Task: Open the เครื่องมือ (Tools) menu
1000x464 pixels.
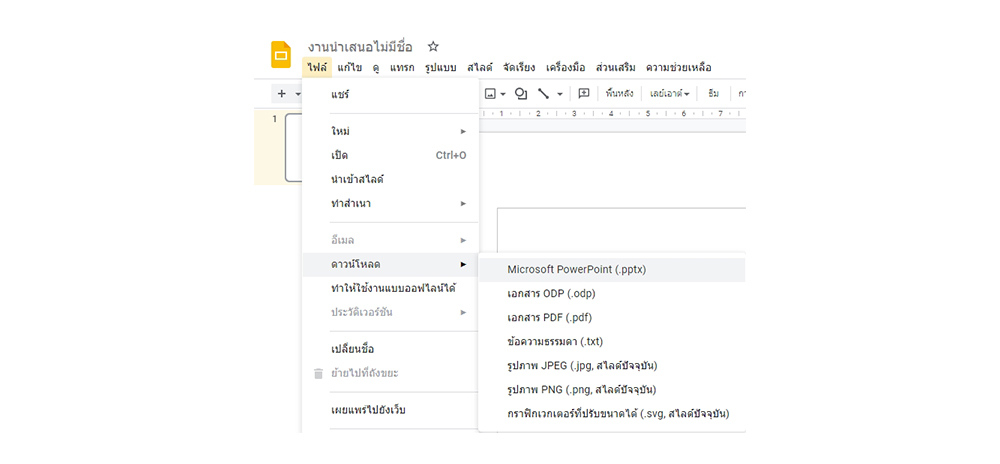Action: coord(565,67)
